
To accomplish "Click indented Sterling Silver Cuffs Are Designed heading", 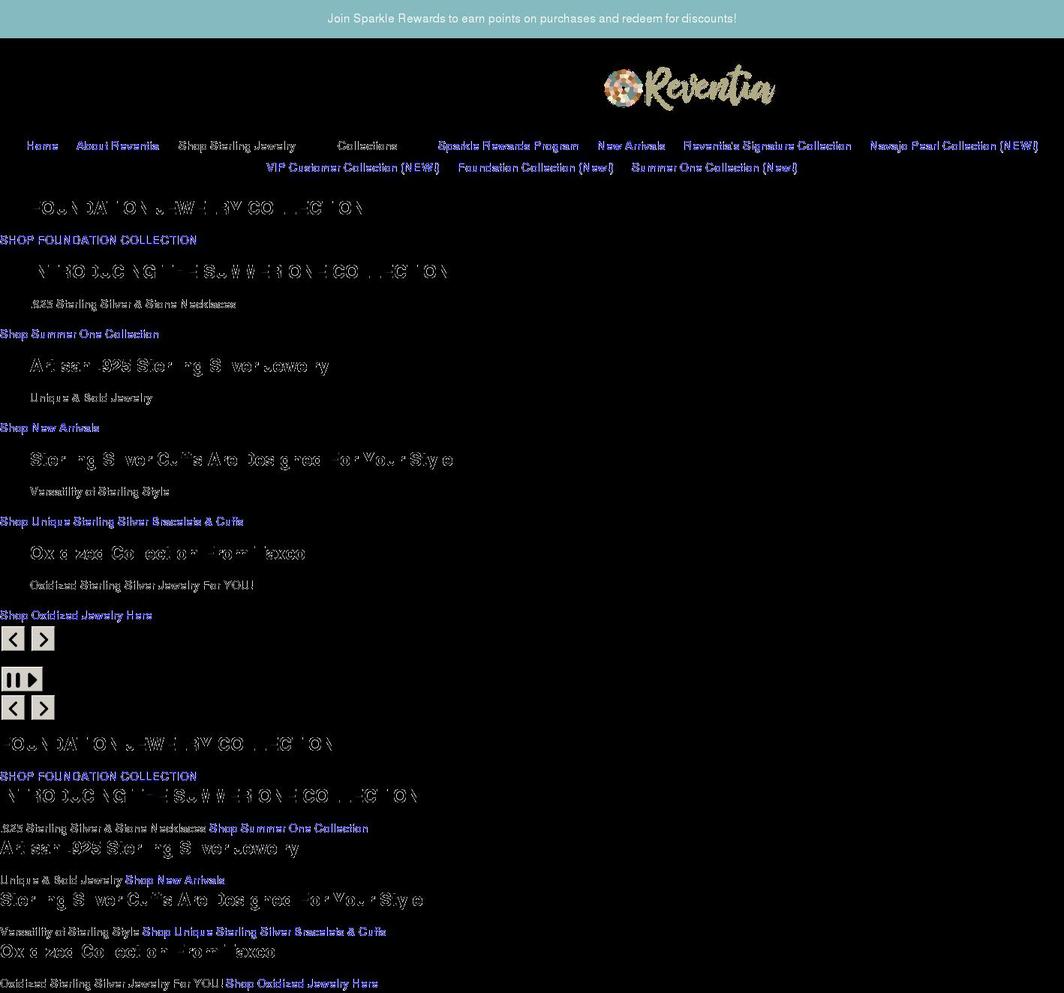I will pyautogui.click(x=241, y=460).
